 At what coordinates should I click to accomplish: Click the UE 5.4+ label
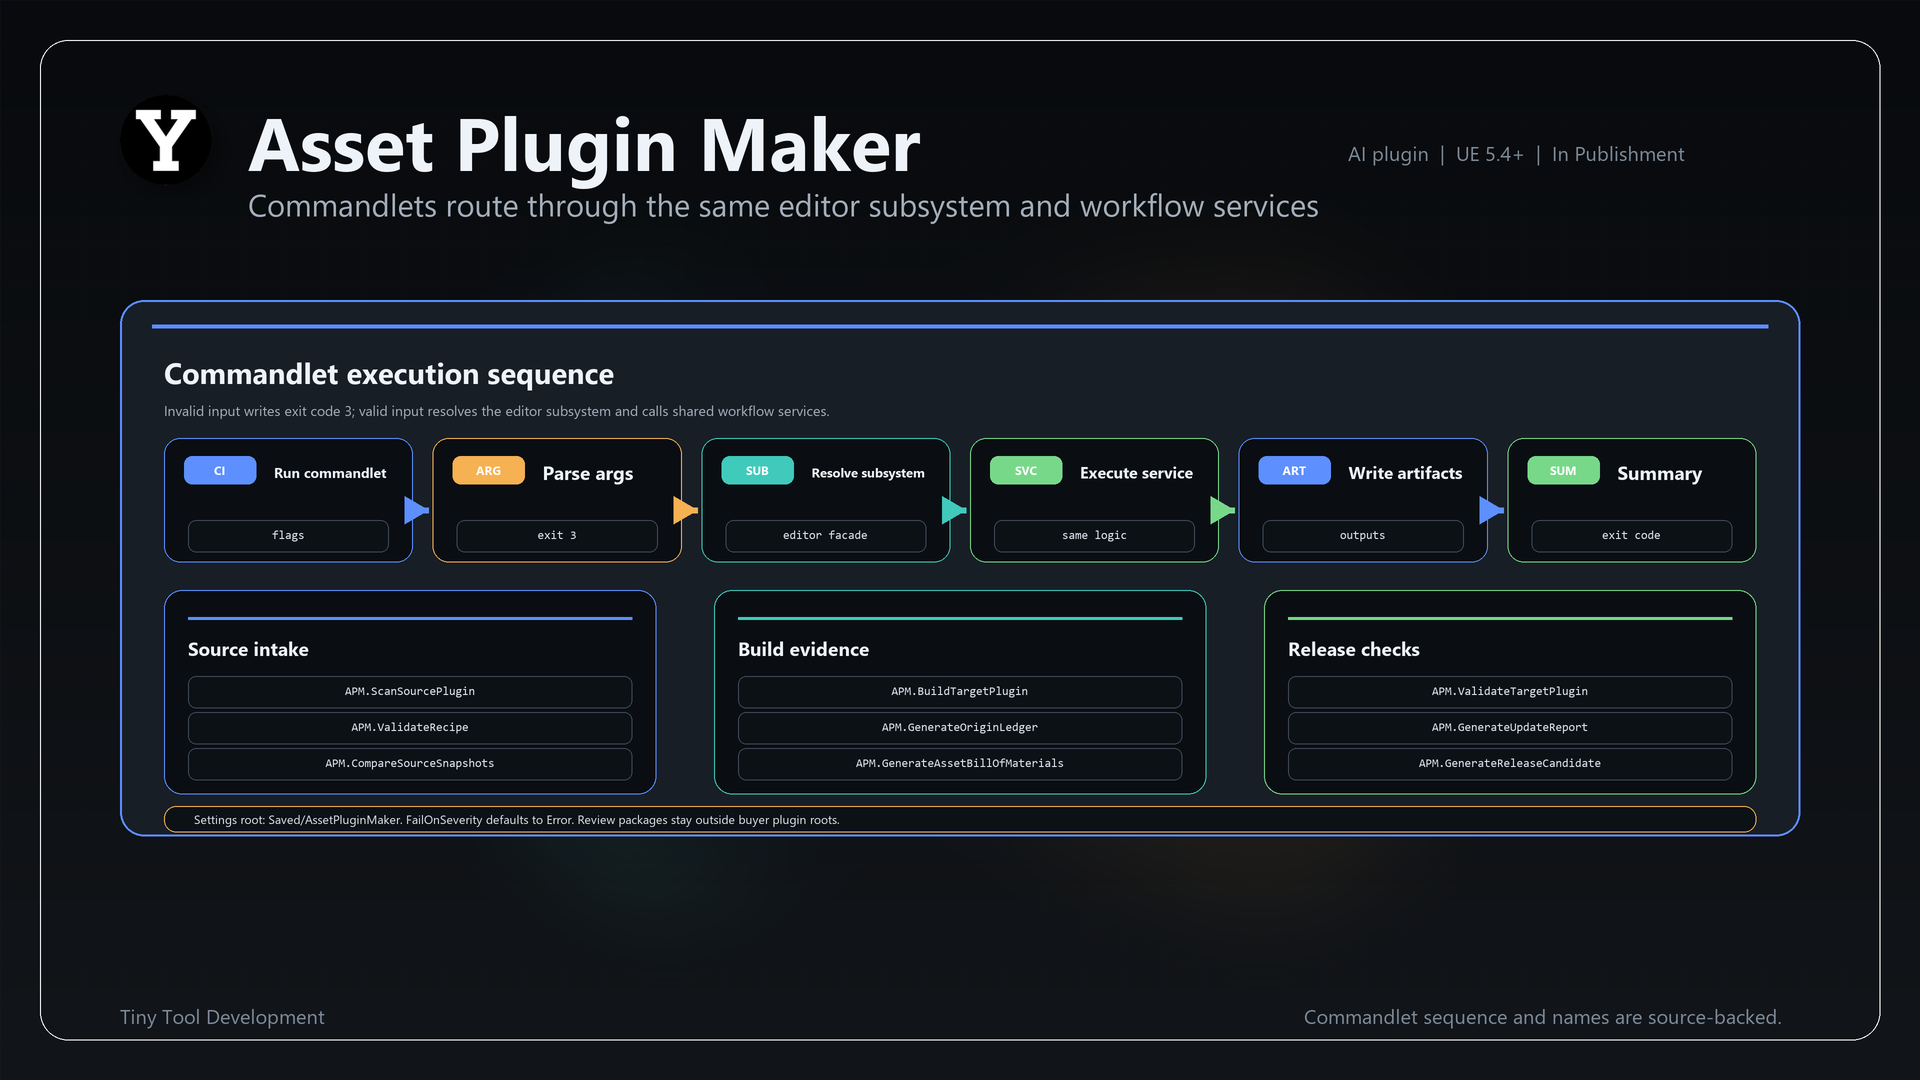pyautogui.click(x=1490, y=155)
